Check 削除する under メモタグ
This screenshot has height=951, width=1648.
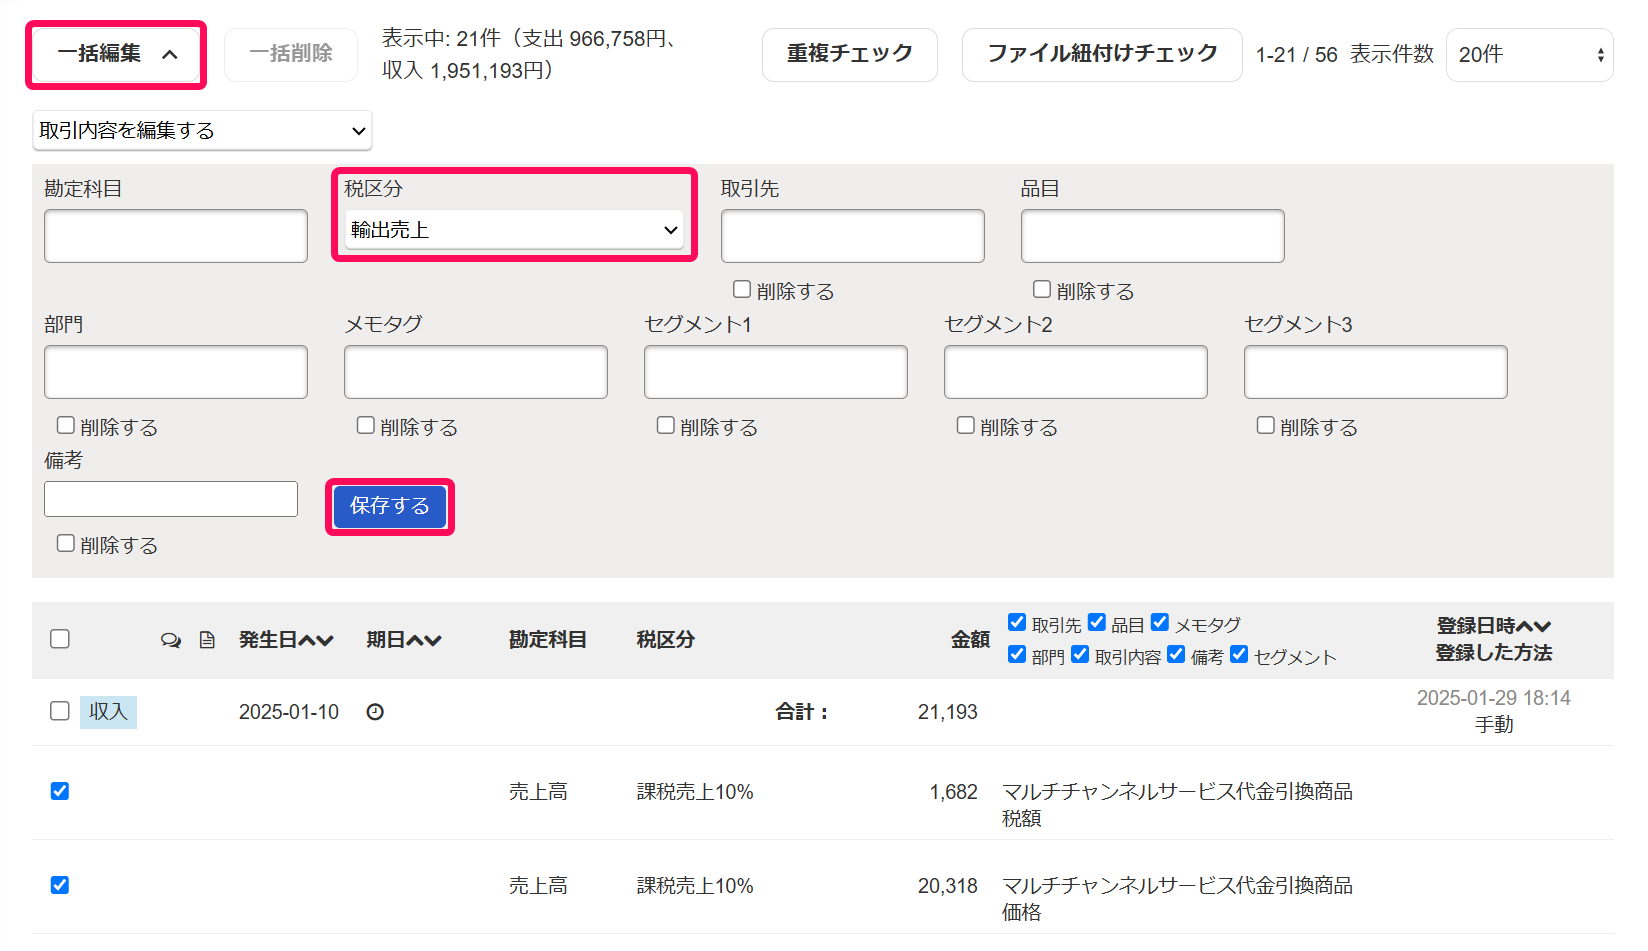[366, 425]
